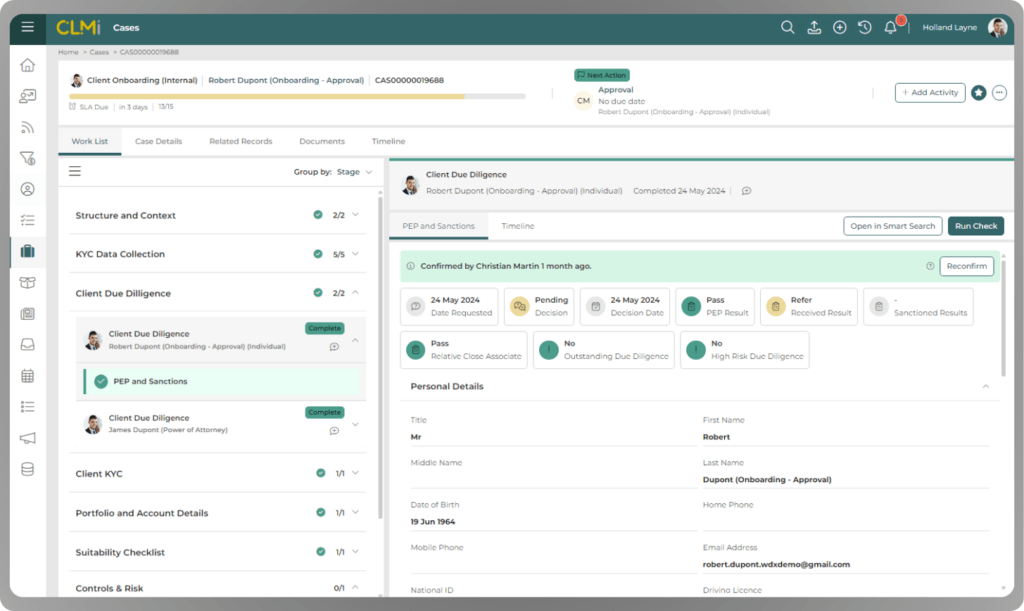Click the add (plus circle) icon in the header
This screenshot has width=1024, height=611.
tap(840, 27)
